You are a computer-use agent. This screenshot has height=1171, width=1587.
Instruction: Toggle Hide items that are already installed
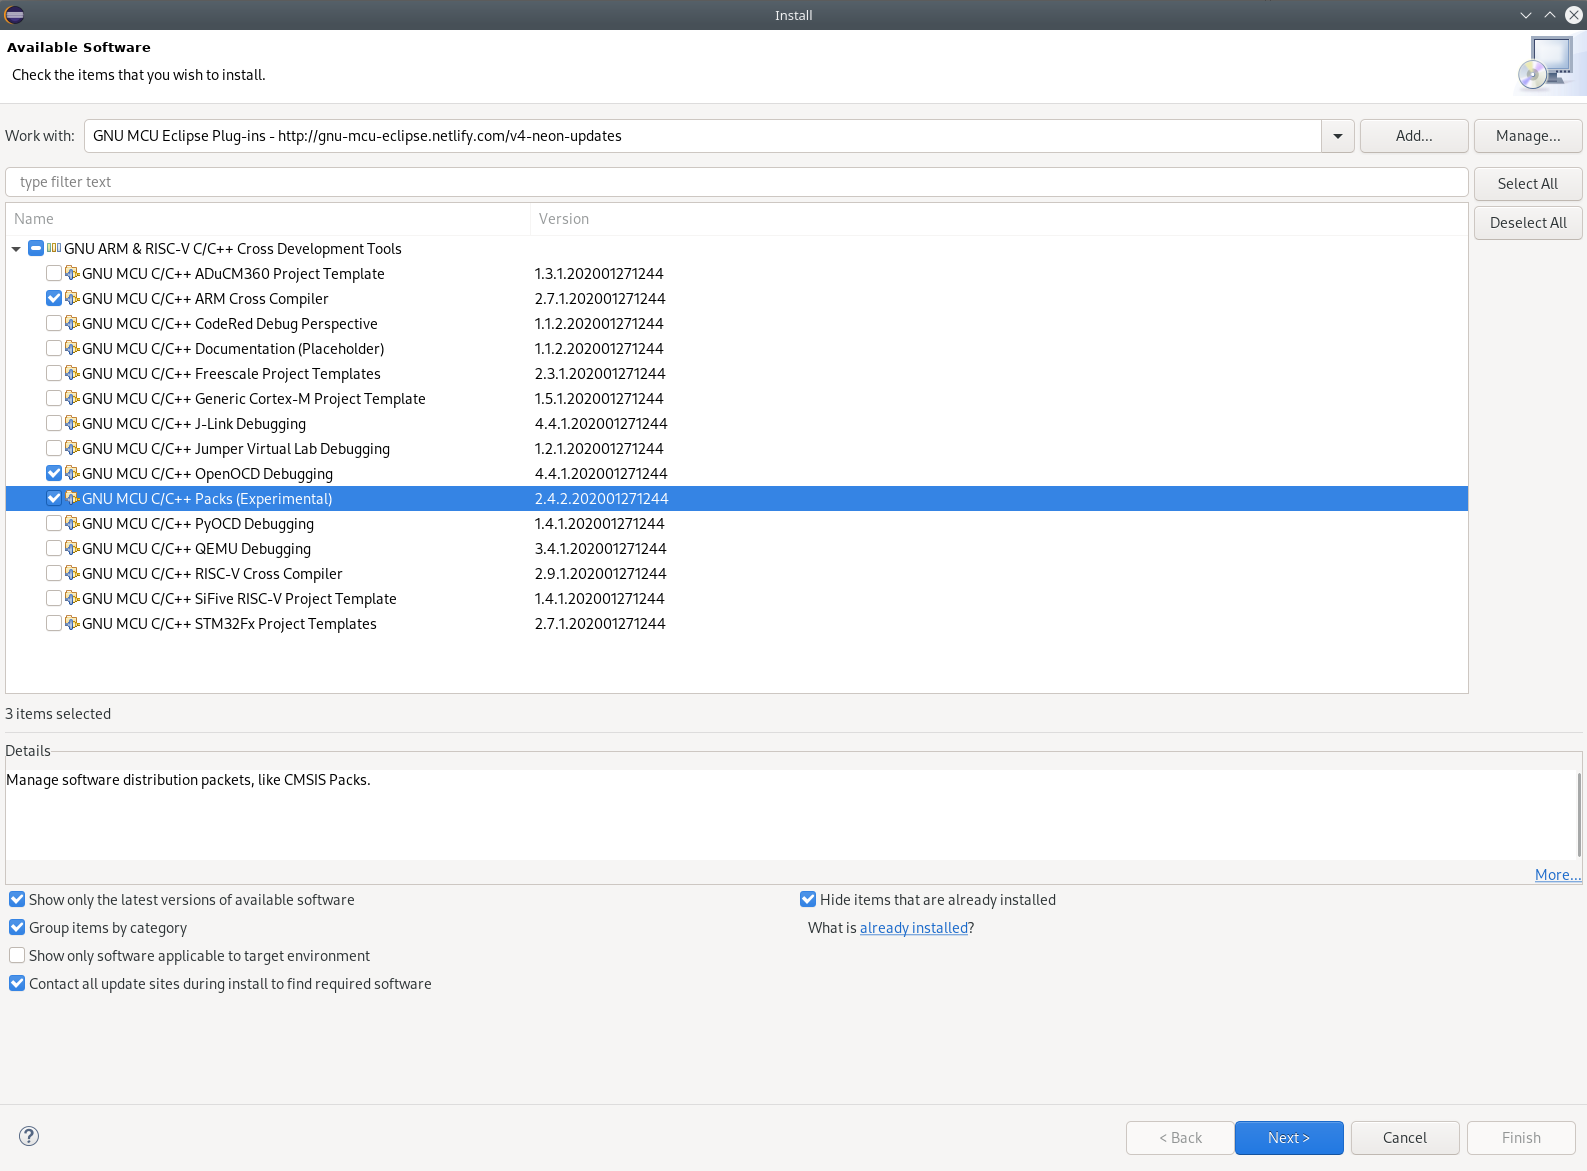point(808,899)
